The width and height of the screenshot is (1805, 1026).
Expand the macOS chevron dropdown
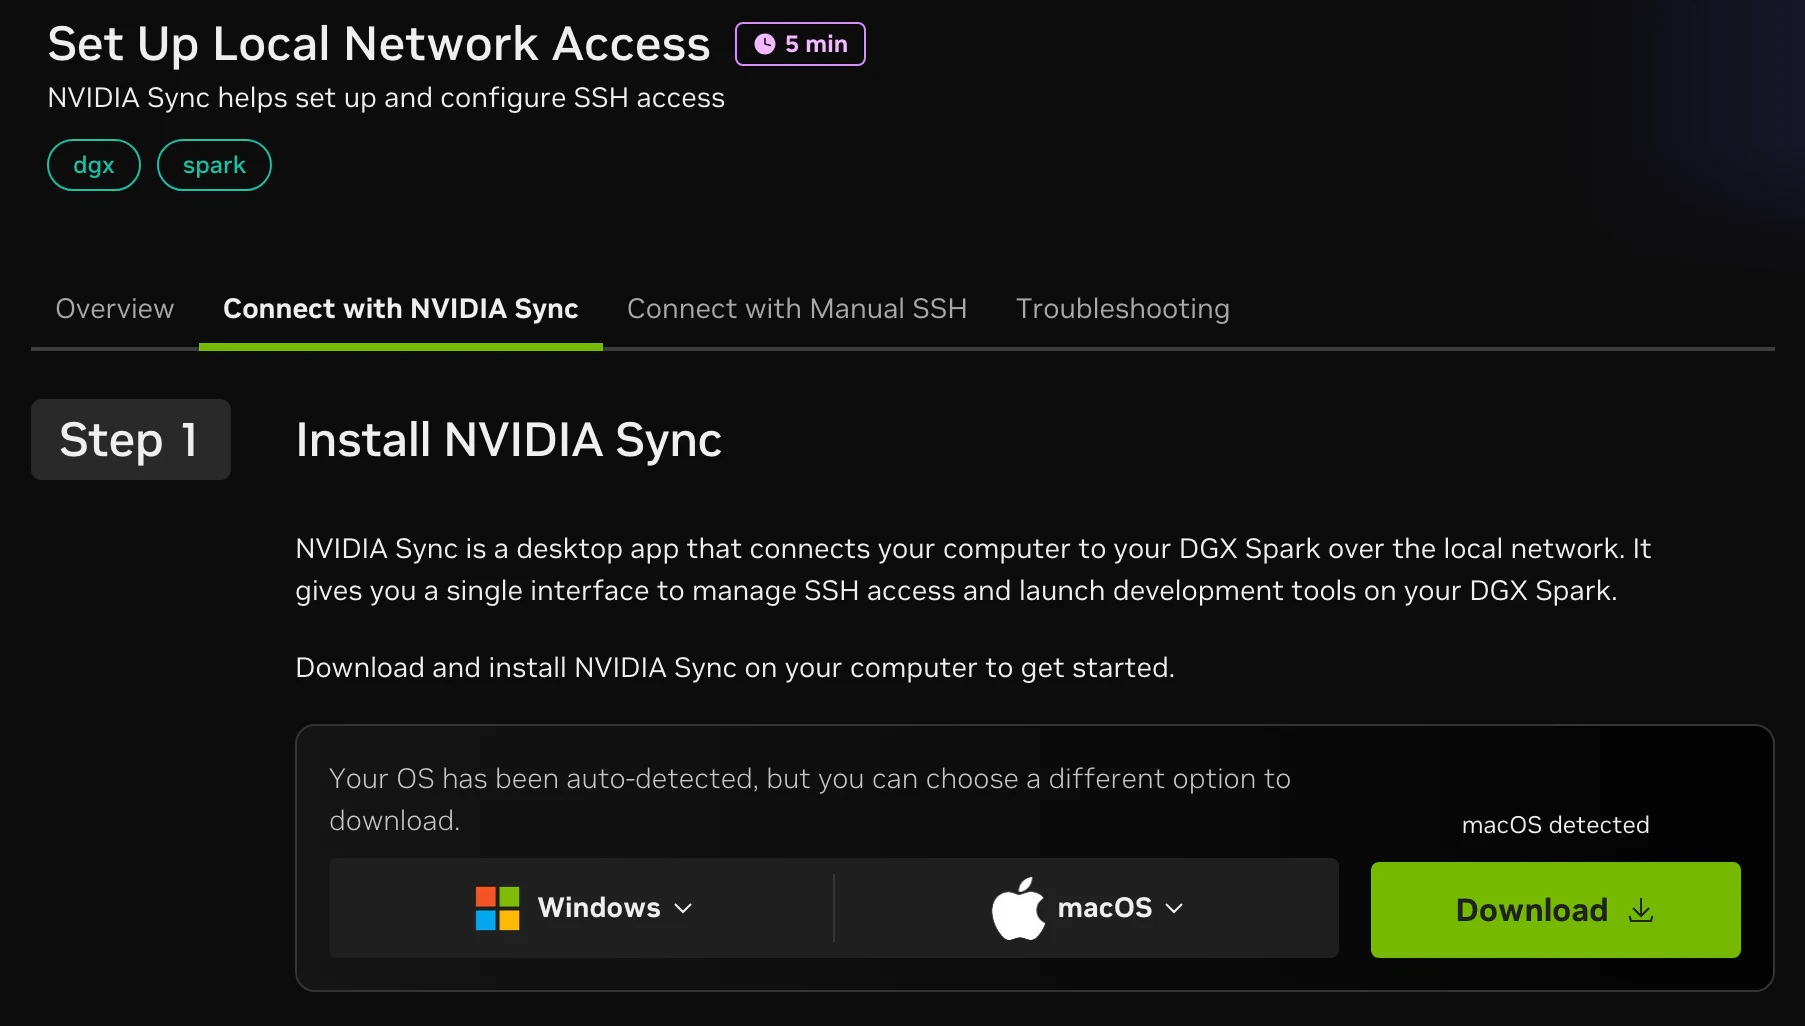[x=1175, y=908]
